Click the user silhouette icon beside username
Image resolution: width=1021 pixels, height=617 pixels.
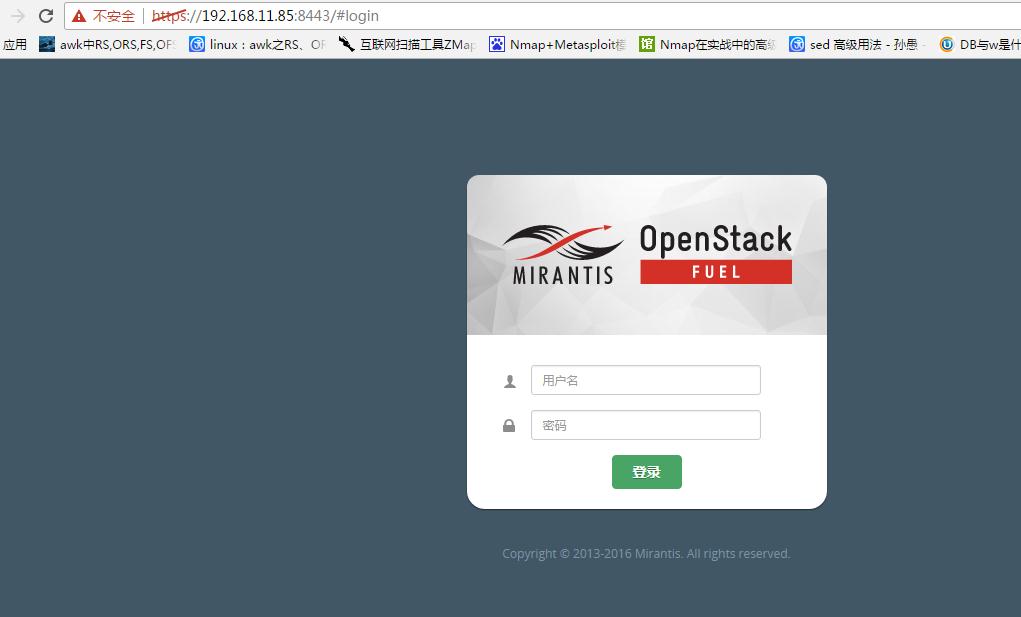(510, 381)
